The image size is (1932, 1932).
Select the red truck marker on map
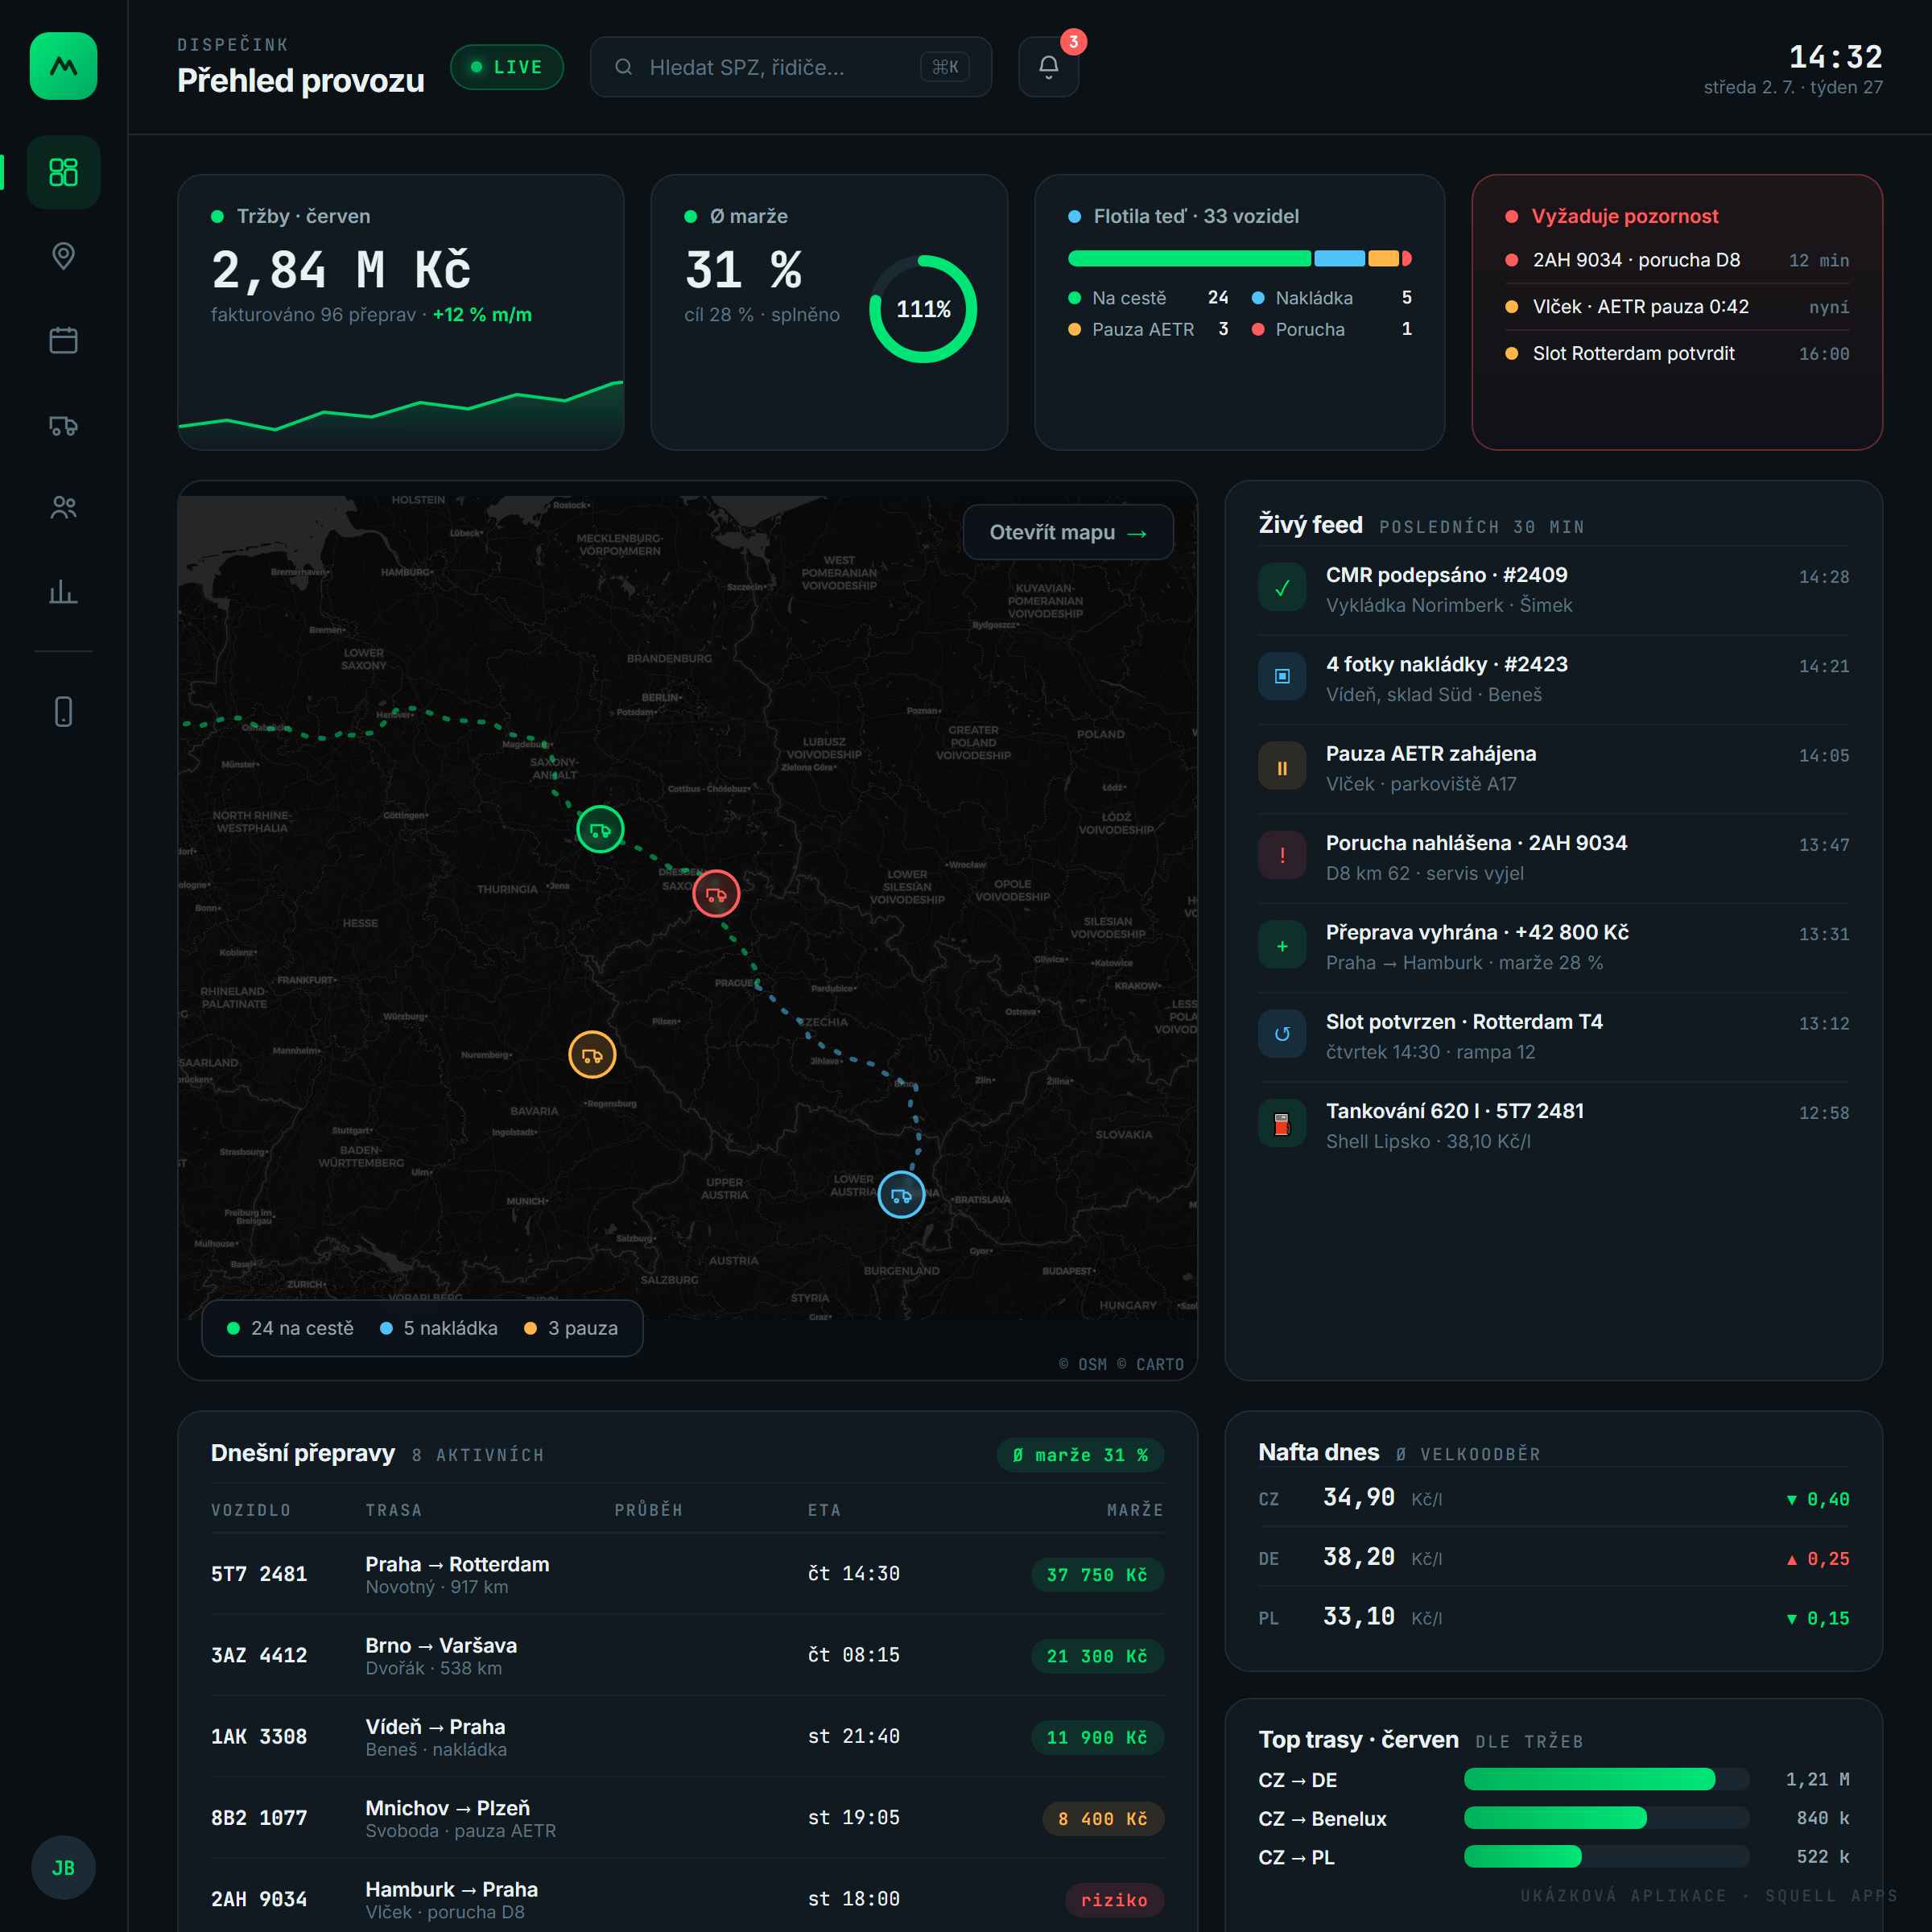pyautogui.click(x=716, y=893)
